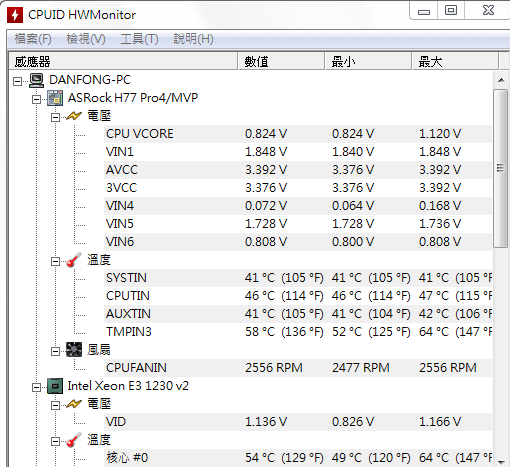Viewport: 510px width, 467px height.
Task: Collapse the DANFONG-PC tree node
Action: (x=17, y=81)
